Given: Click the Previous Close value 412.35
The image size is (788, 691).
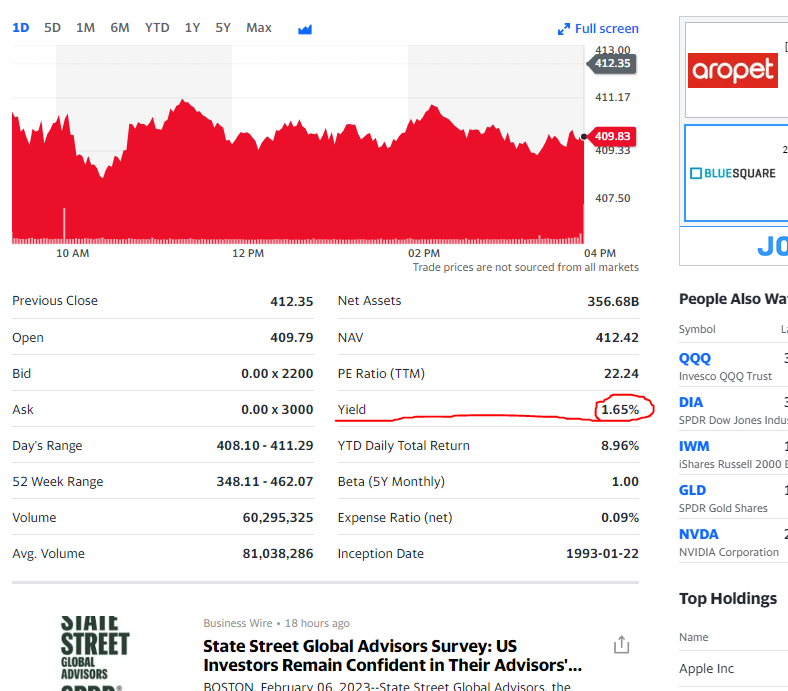Looking at the screenshot, I should [291, 301].
